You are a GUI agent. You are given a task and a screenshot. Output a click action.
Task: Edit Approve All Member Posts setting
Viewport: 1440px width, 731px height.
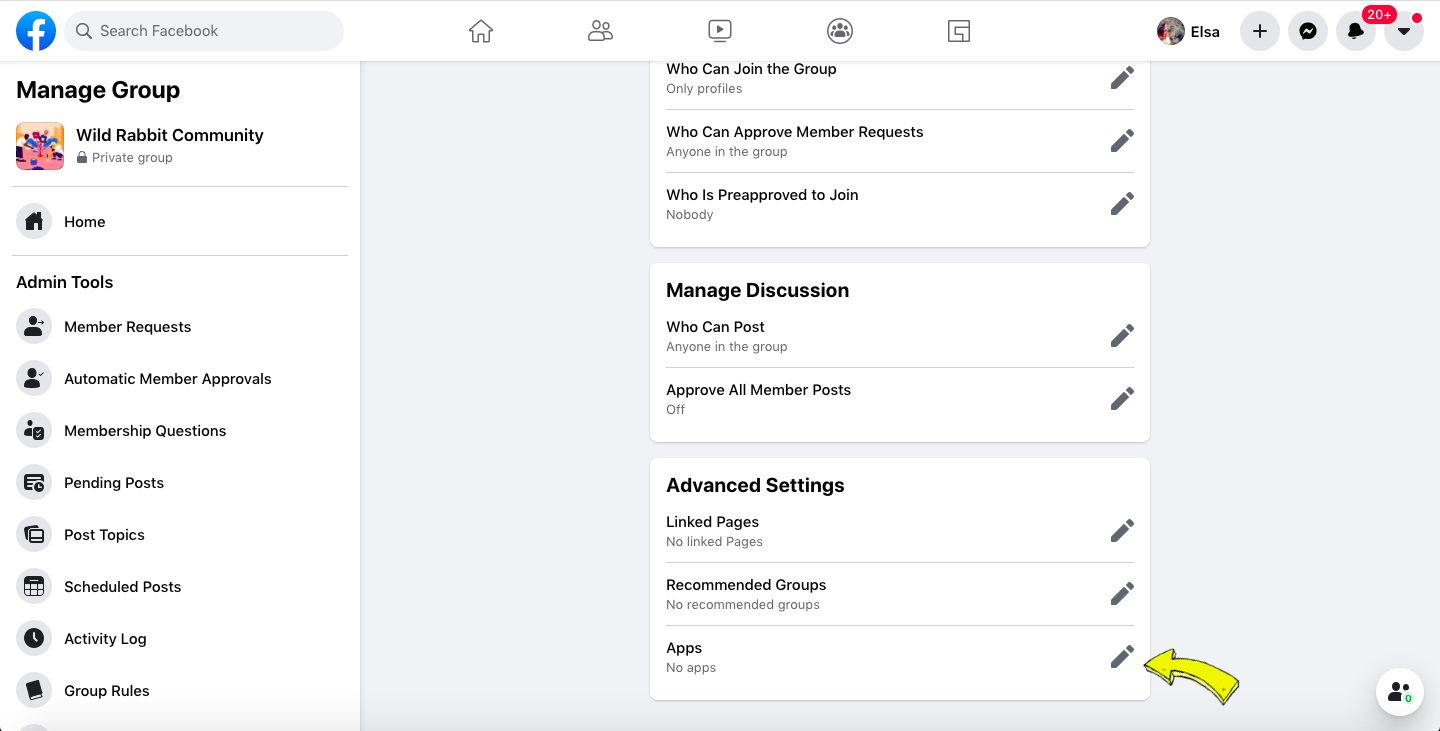tap(1122, 399)
